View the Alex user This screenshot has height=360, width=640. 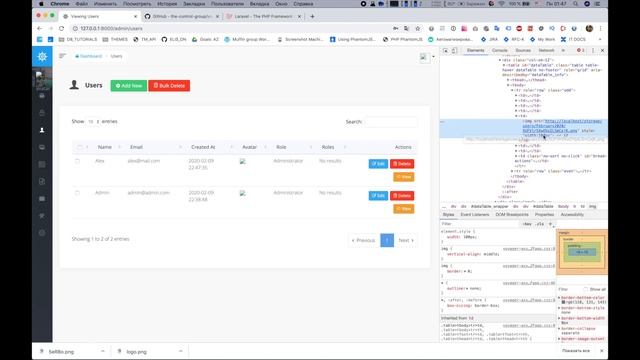[404, 177]
